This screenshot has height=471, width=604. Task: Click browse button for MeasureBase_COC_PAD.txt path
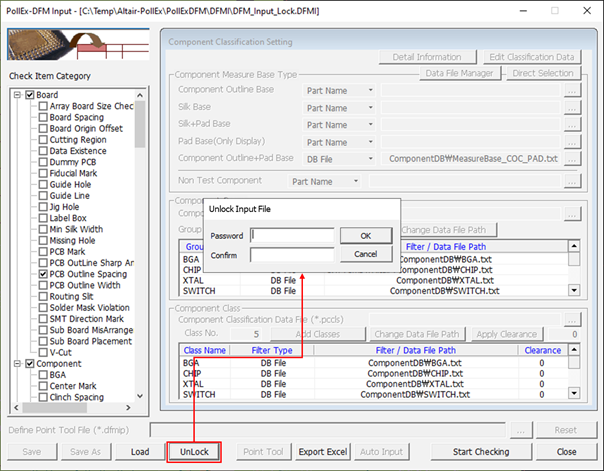(x=571, y=159)
